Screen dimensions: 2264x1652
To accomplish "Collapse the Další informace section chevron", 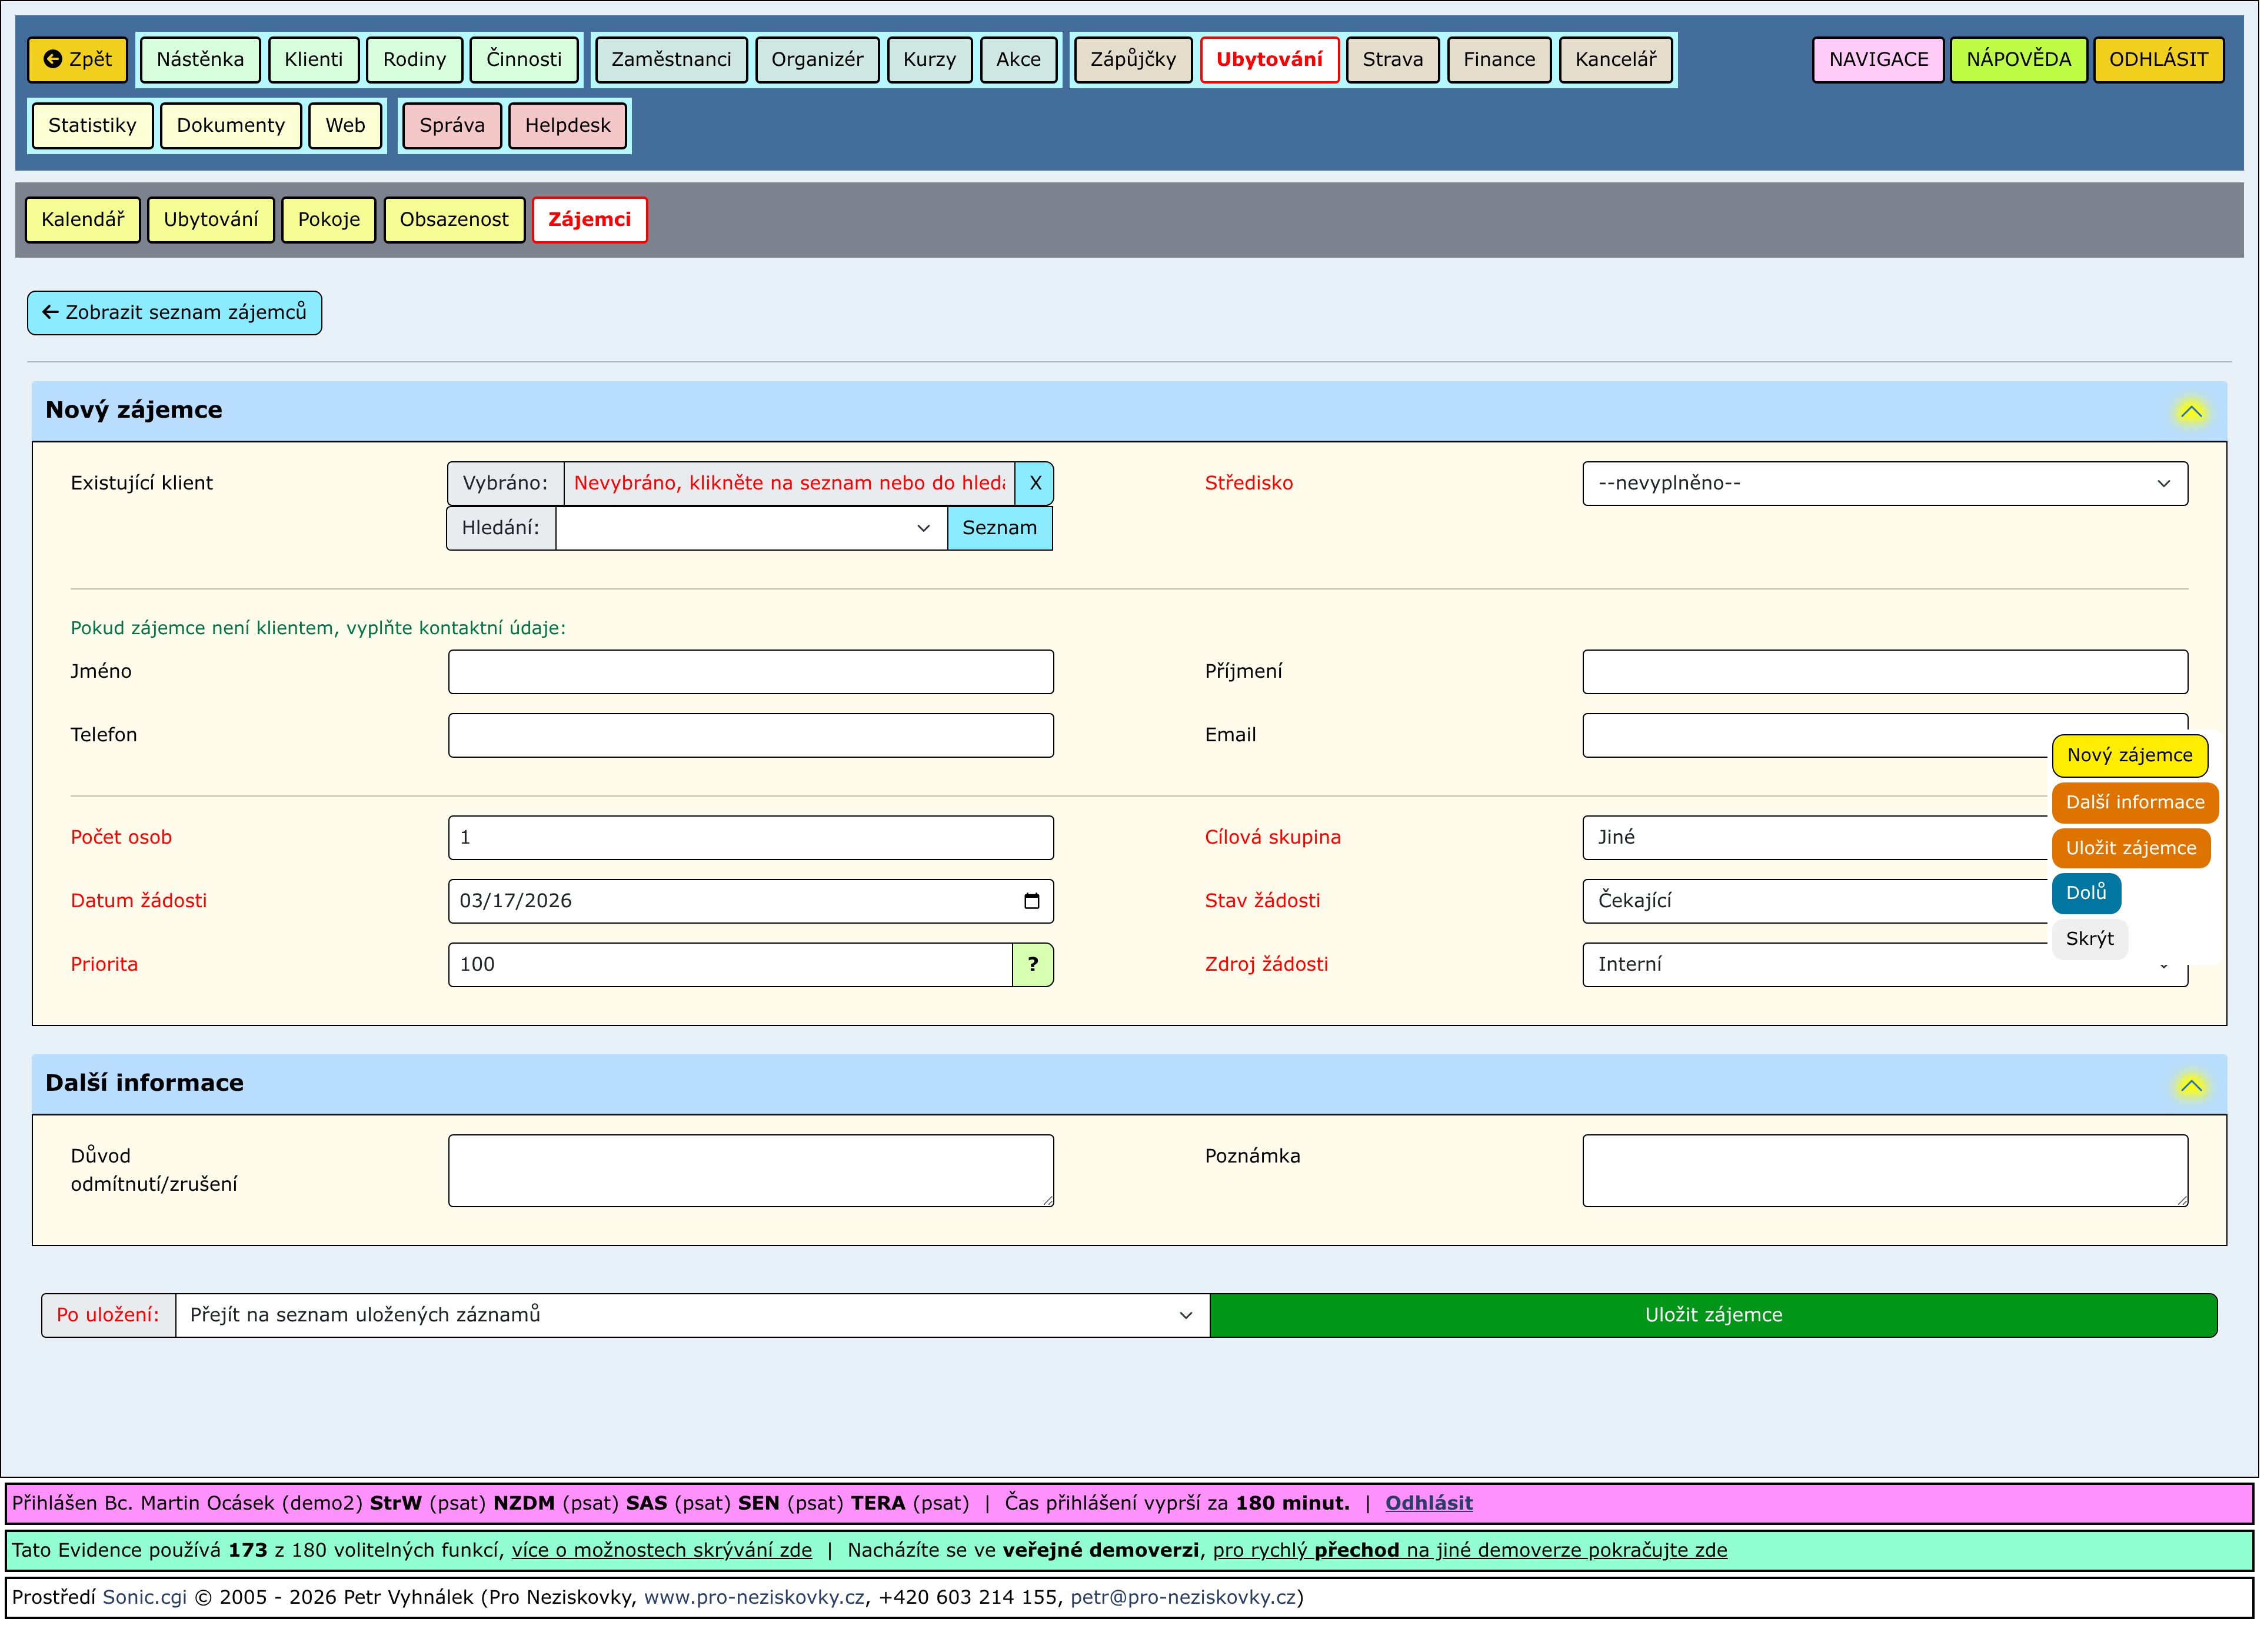I will pos(2190,1086).
